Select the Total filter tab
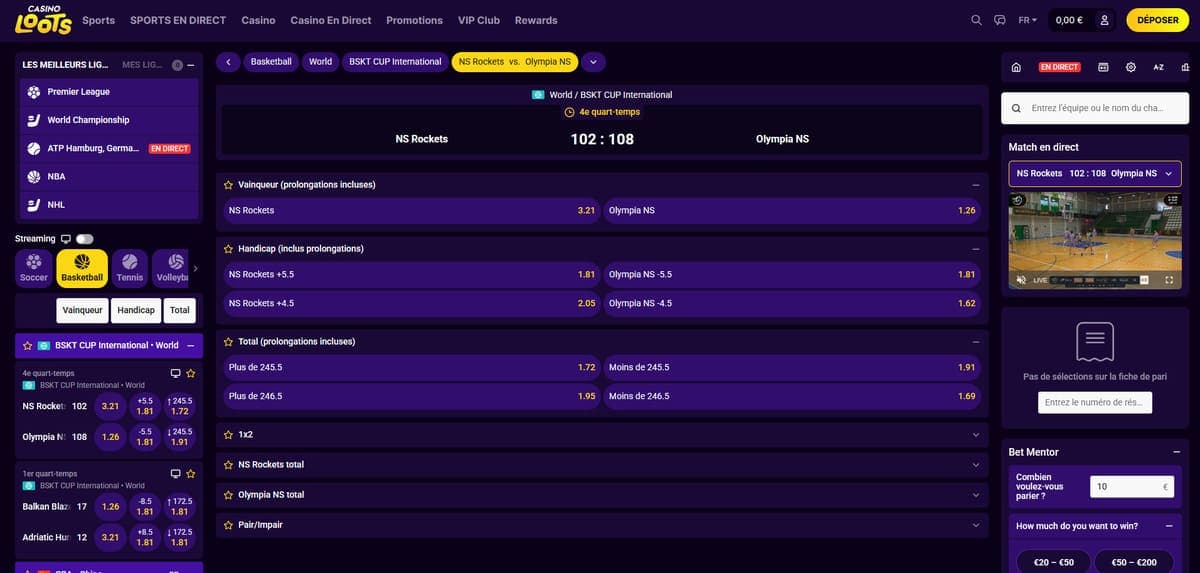Image resolution: width=1200 pixels, height=573 pixels. click(x=180, y=310)
